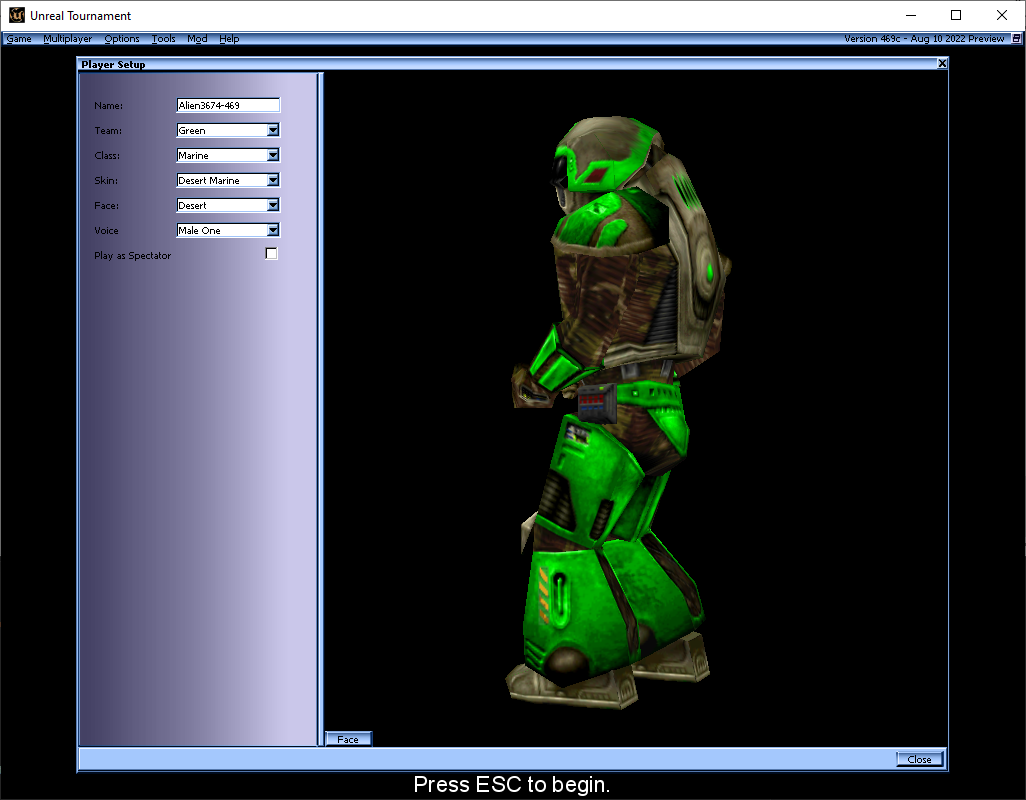Screen dimensions: 1026x800
Task: Click the Player Setup window title
Action: point(113,64)
